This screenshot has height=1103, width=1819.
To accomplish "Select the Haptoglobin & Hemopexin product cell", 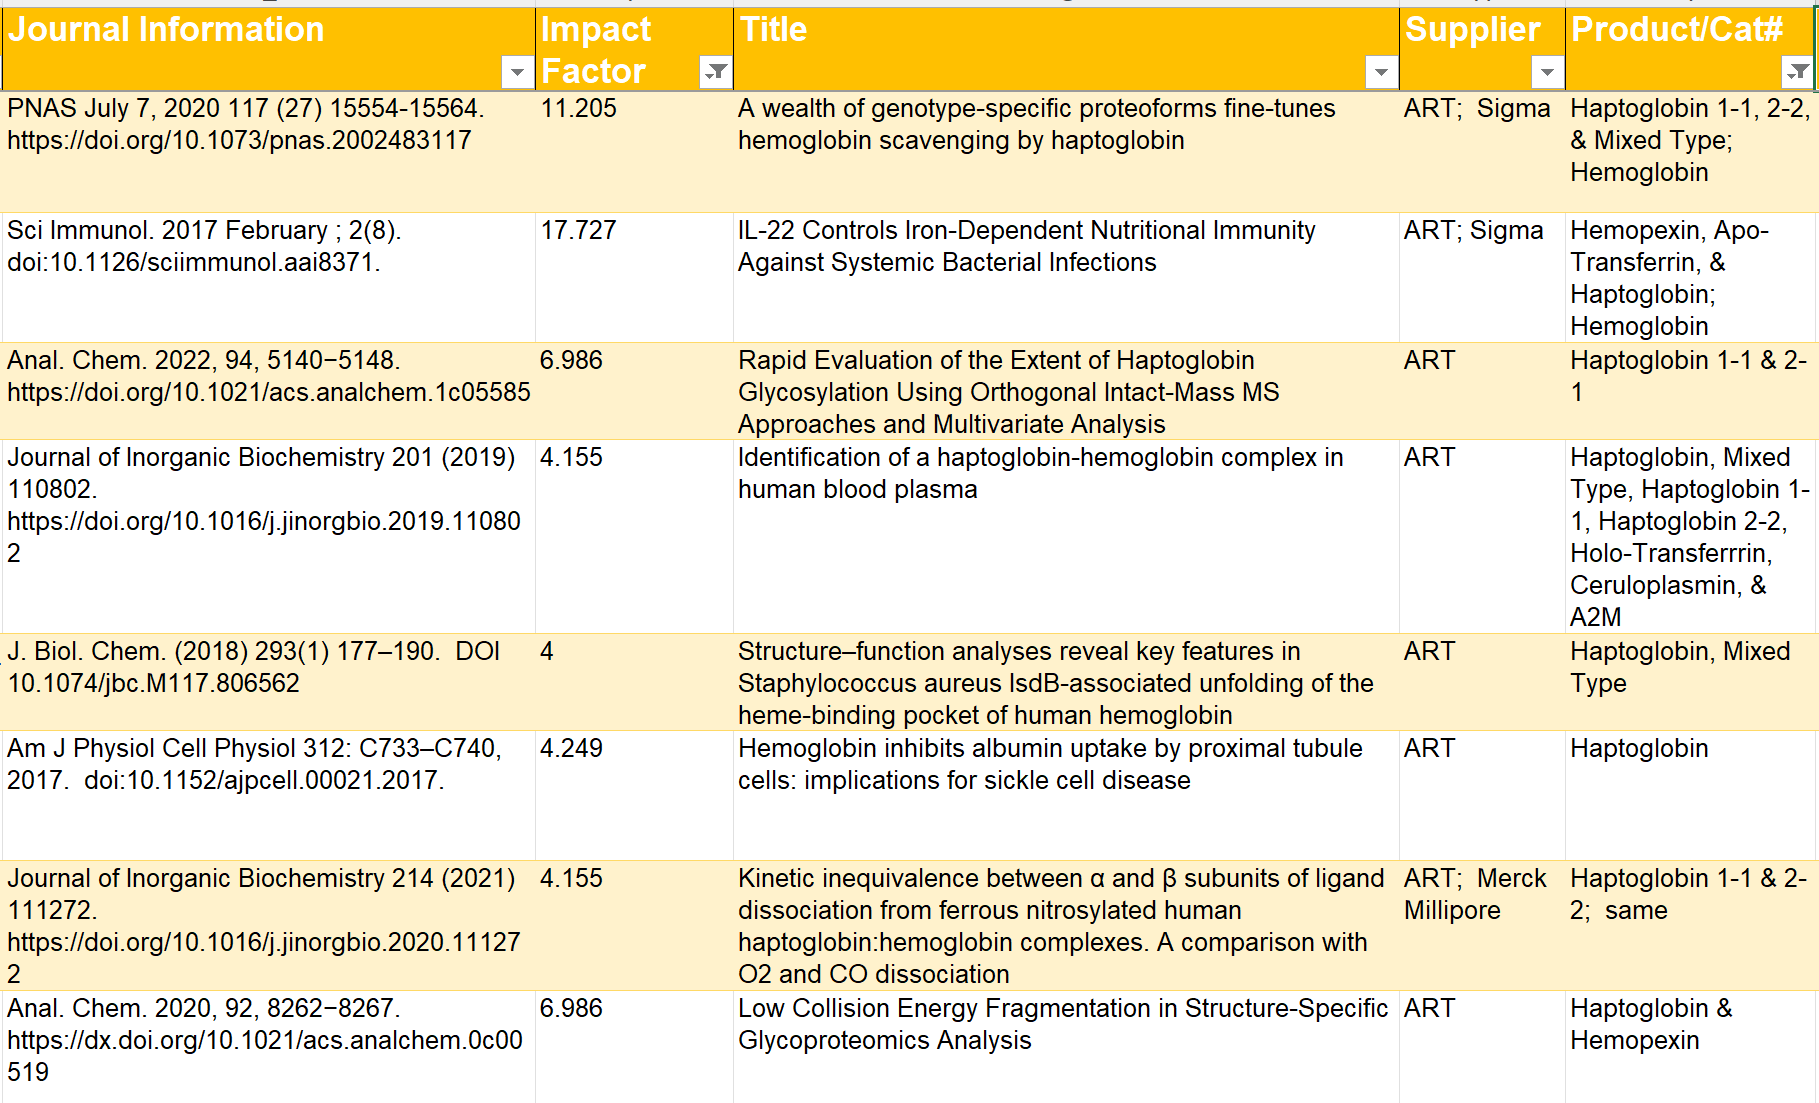I will point(1650,1024).
